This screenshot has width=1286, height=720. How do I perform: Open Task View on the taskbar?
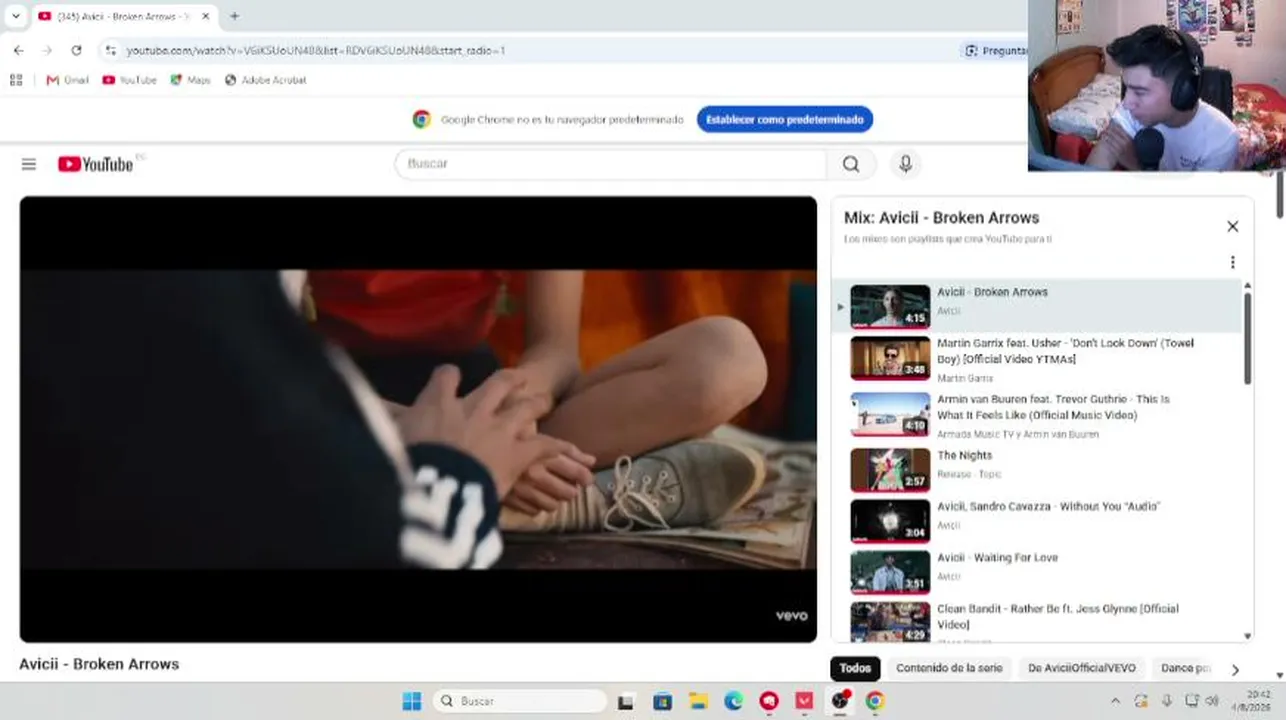(x=625, y=701)
